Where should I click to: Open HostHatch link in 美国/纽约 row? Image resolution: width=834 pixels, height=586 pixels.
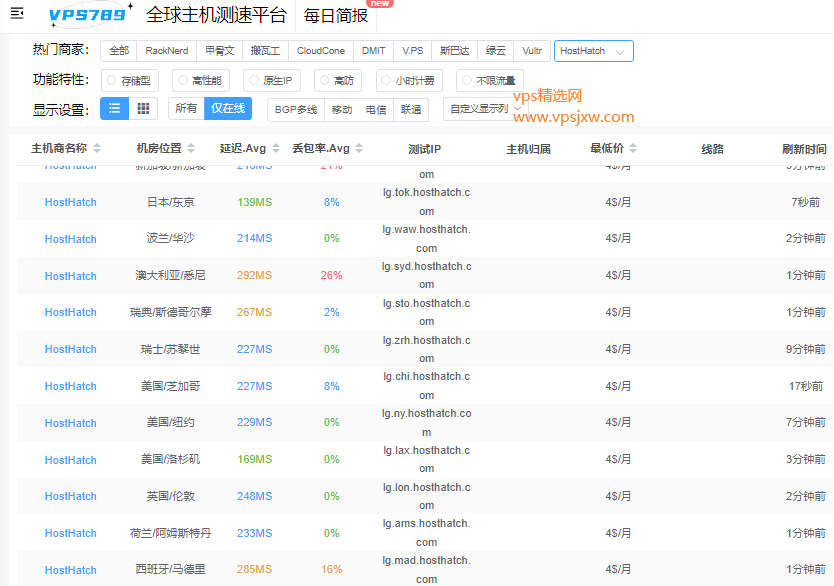71,423
